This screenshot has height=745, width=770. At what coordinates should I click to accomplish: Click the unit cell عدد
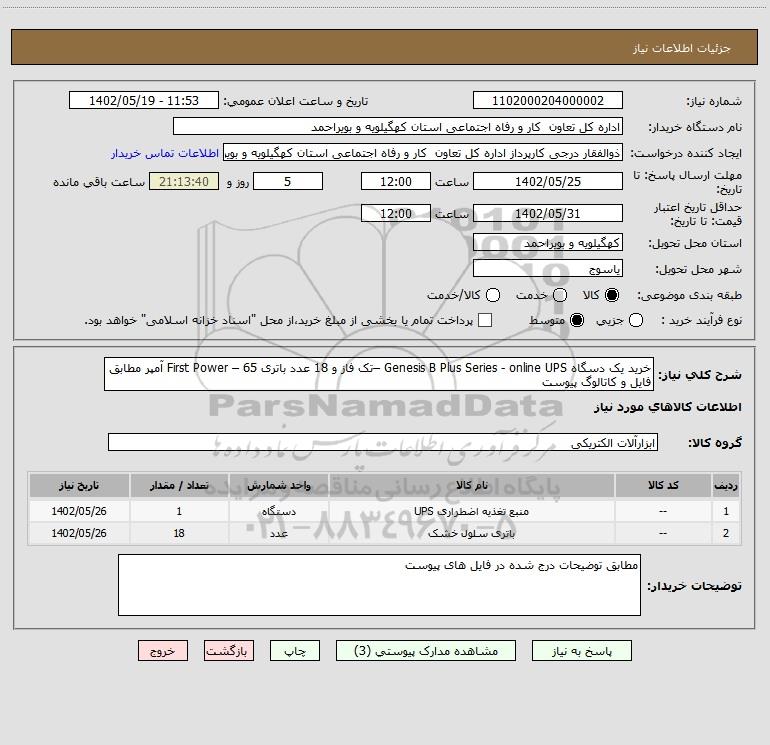click(x=278, y=533)
